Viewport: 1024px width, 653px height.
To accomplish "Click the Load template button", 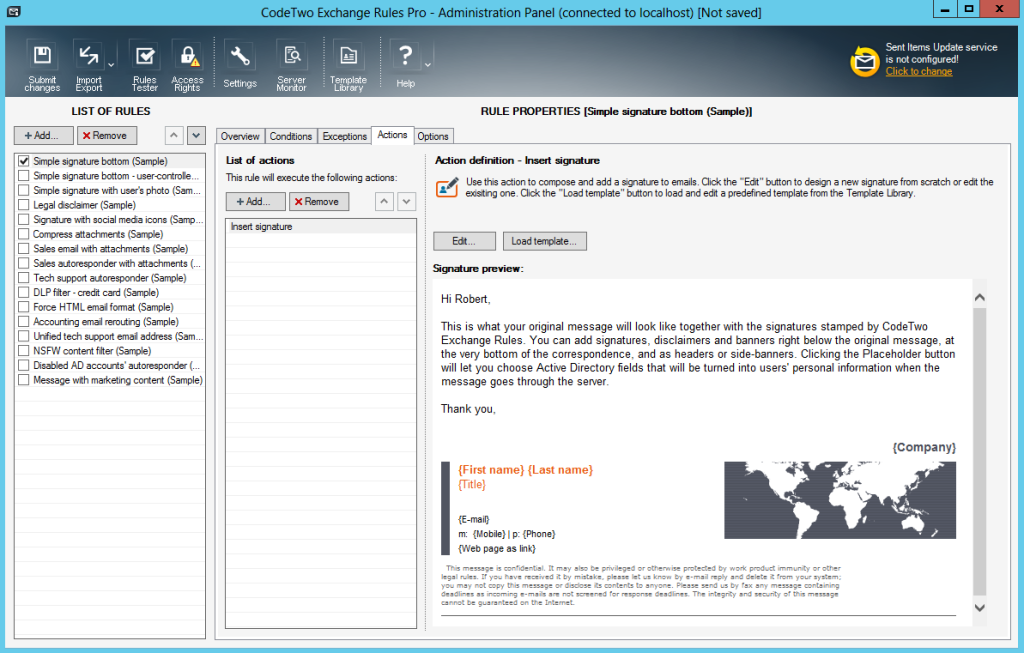I will click(x=544, y=240).
